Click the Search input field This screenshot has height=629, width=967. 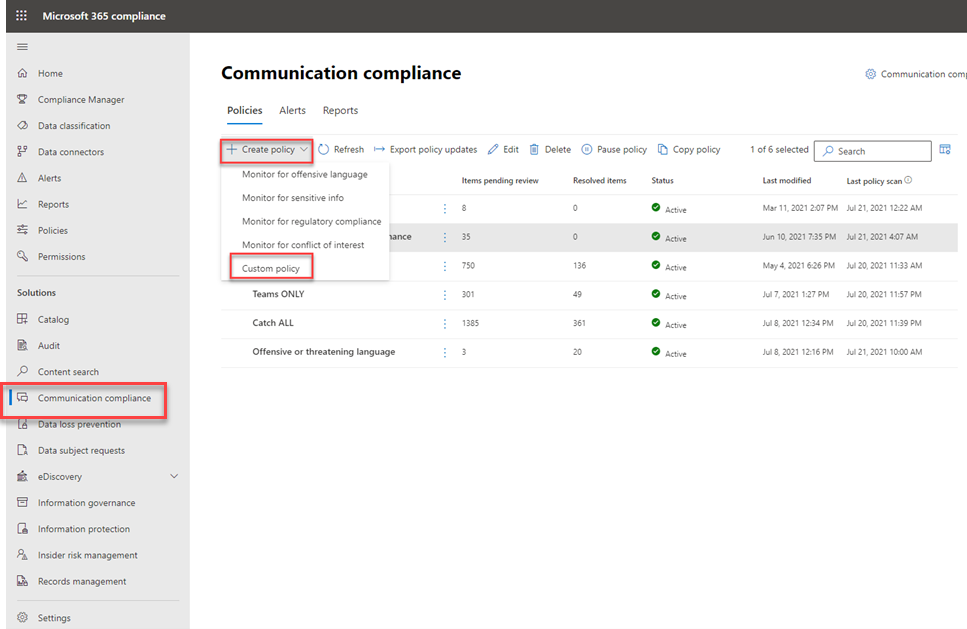click(x=873, y=151)
